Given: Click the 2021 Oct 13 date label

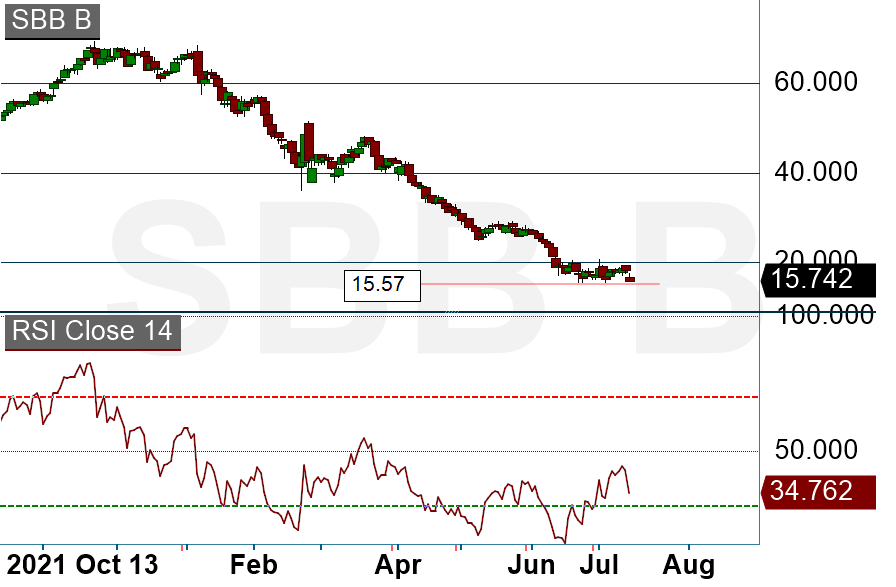Looking at the screenshot, I should (82, 565).
